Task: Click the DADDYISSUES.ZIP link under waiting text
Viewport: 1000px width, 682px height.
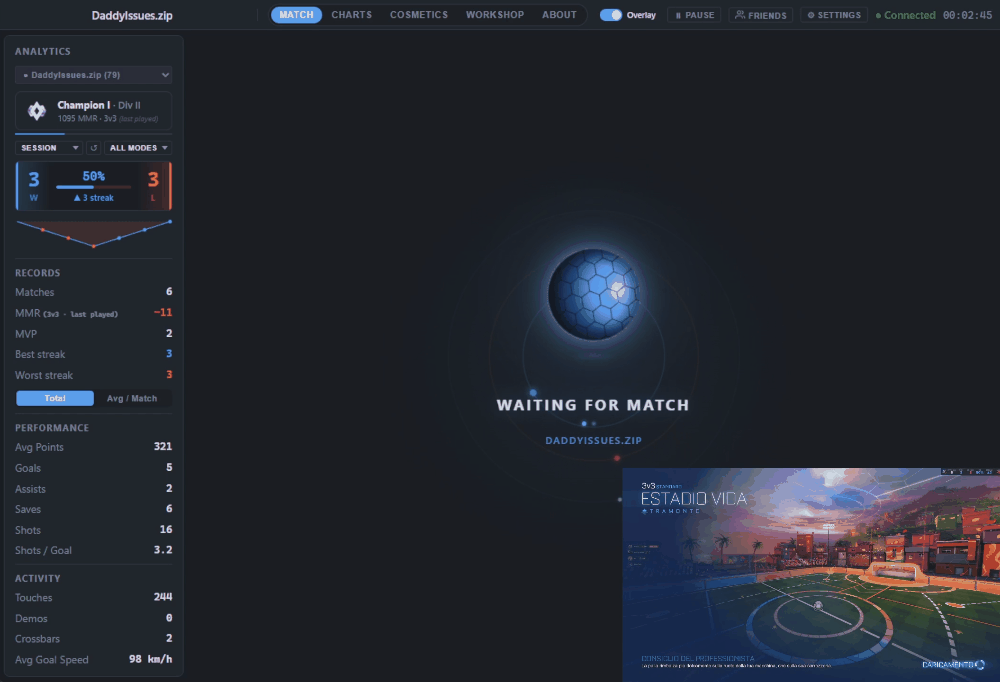Action: pyautogui.click(x=594, y=440)
